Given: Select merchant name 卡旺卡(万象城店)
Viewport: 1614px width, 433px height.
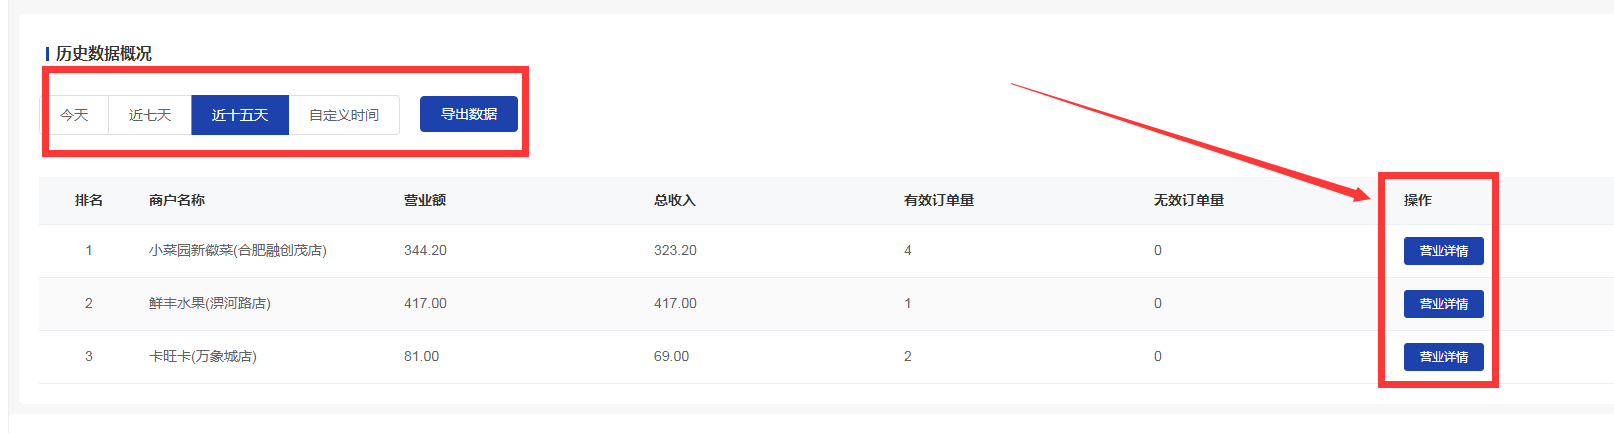Looking at the screenshot, I should pyautogui.click(x=203, y=356).
